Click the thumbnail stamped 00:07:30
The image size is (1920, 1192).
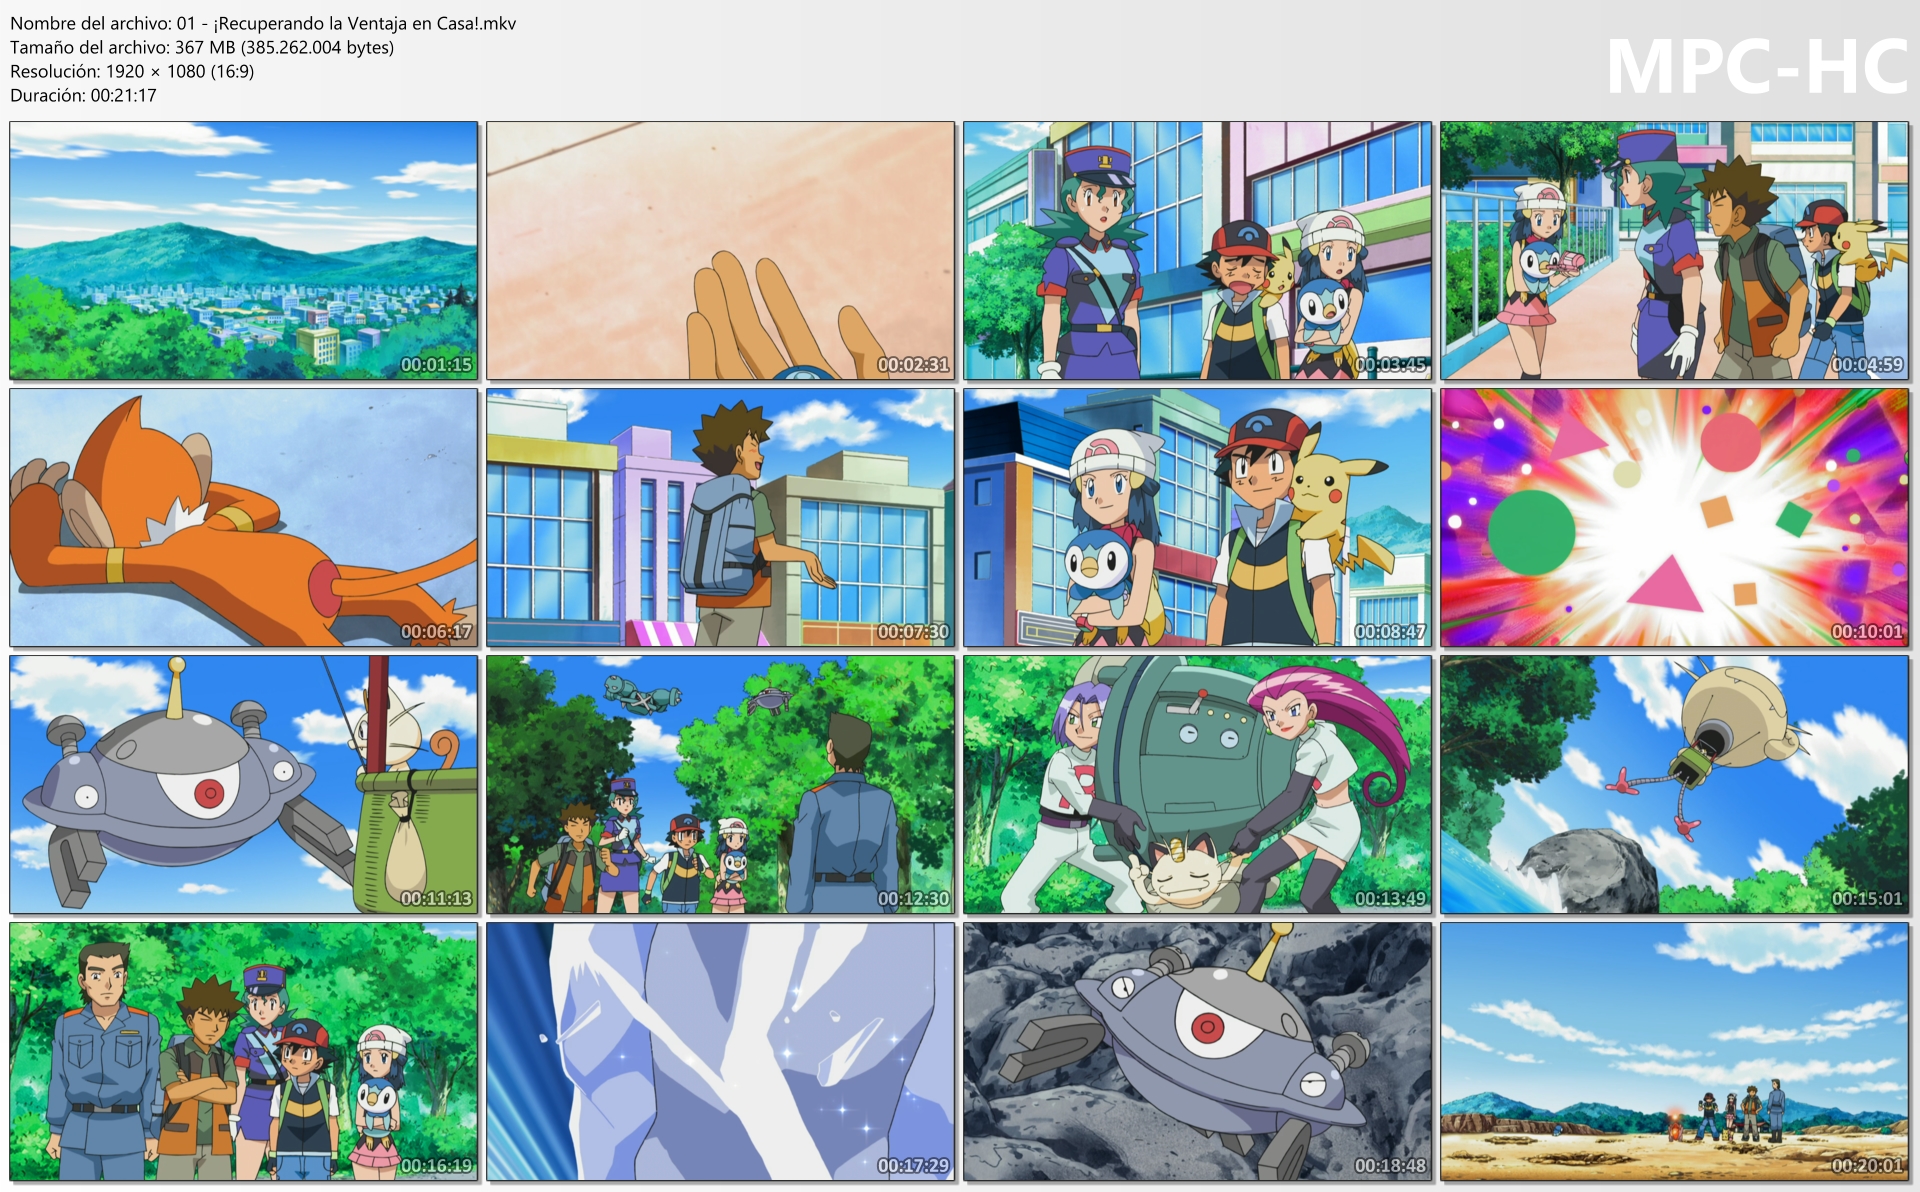pyautogui.click(x=720, y=517)
